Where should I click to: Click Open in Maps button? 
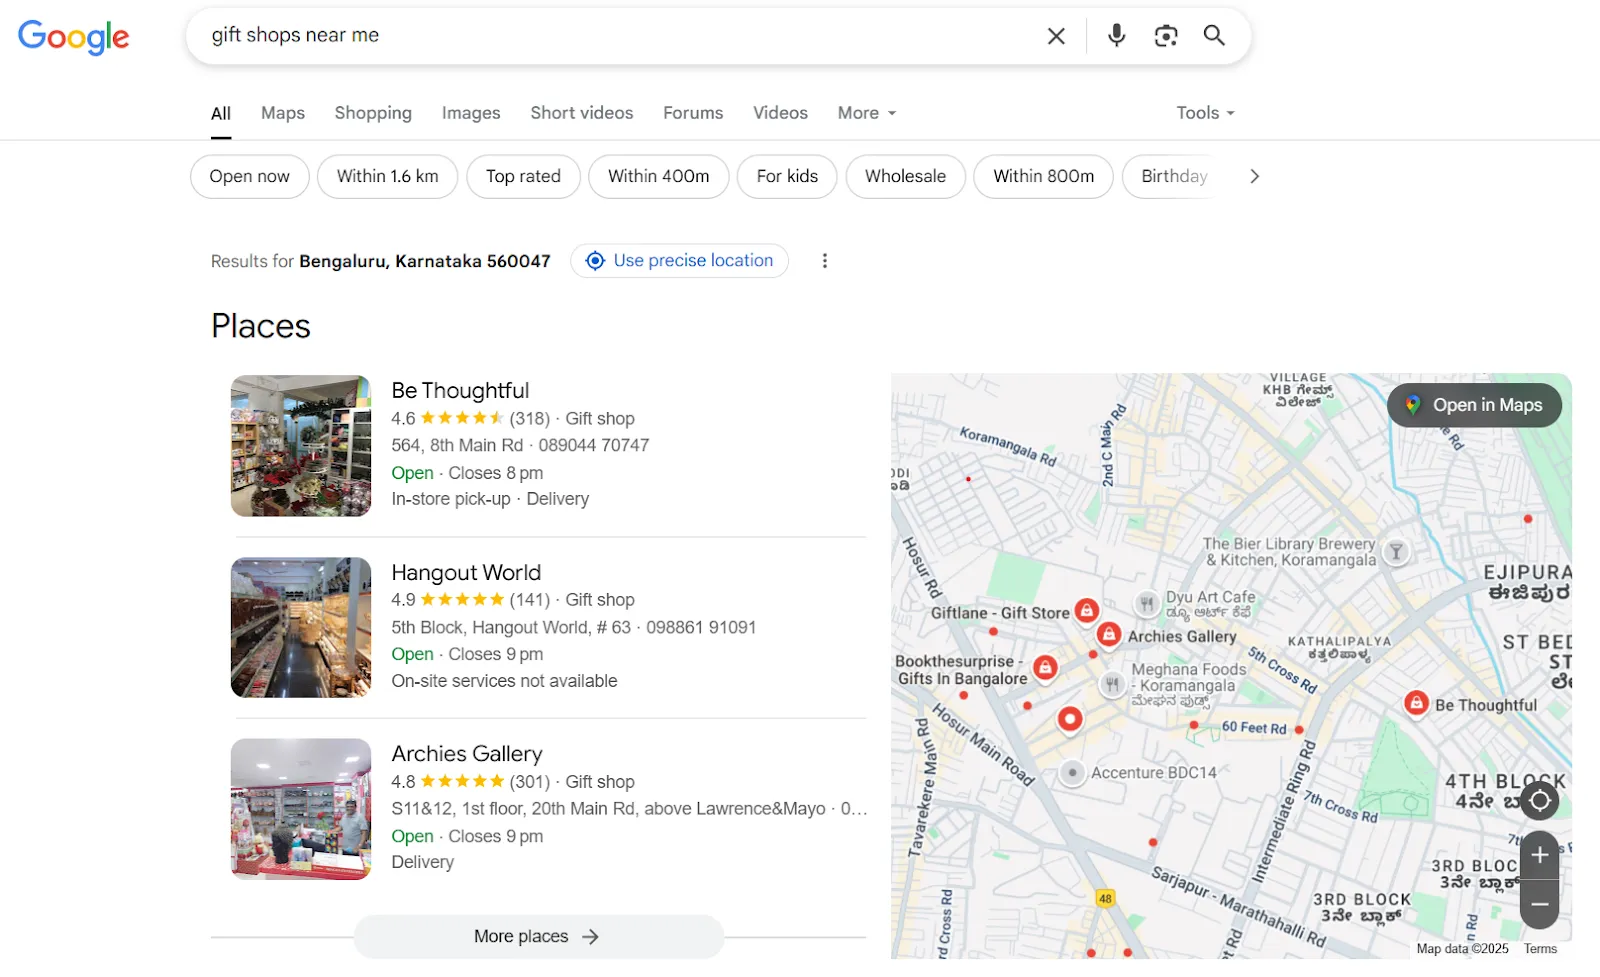coord(1474,406)
